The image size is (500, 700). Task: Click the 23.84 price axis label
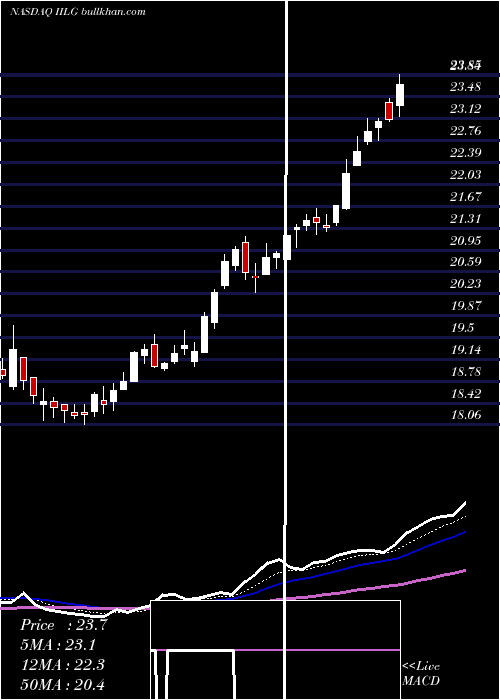point(466,66)
